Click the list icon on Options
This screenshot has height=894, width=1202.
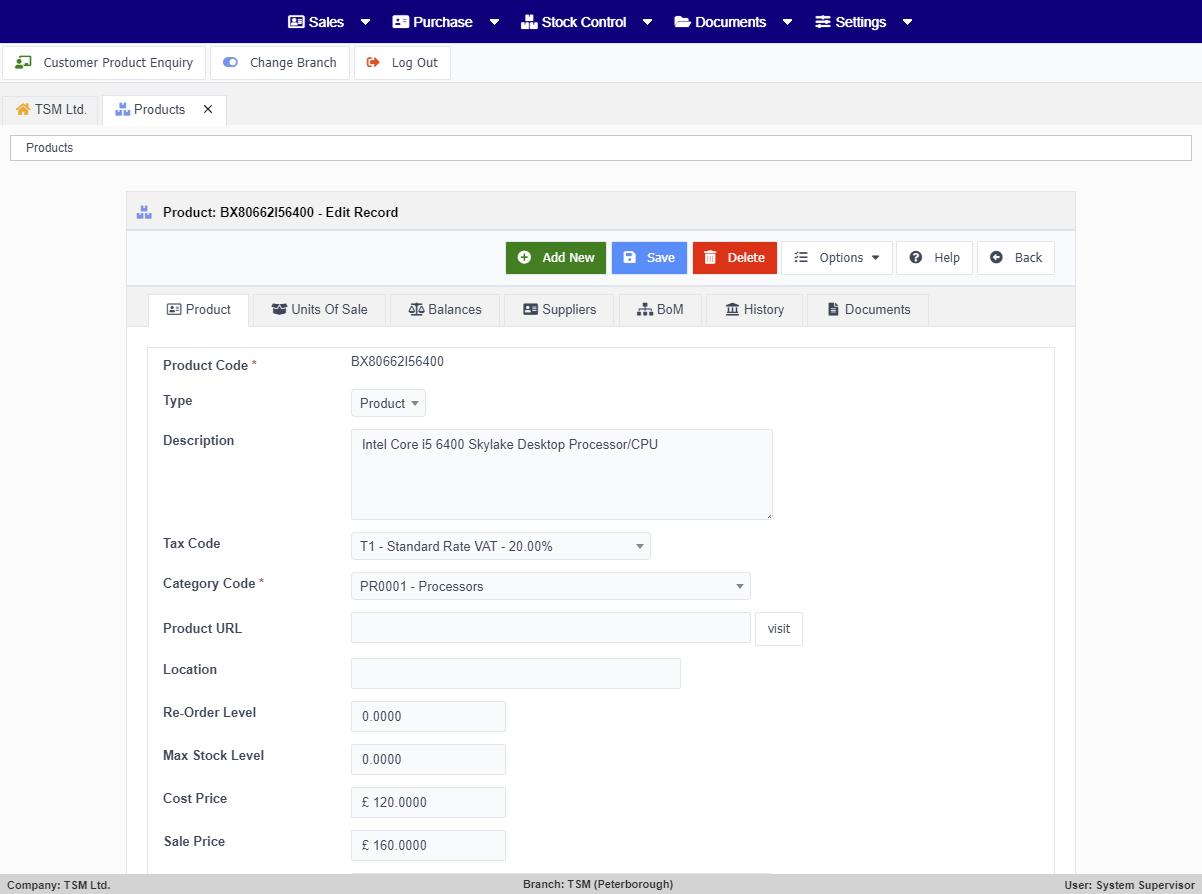coord(801,257)
